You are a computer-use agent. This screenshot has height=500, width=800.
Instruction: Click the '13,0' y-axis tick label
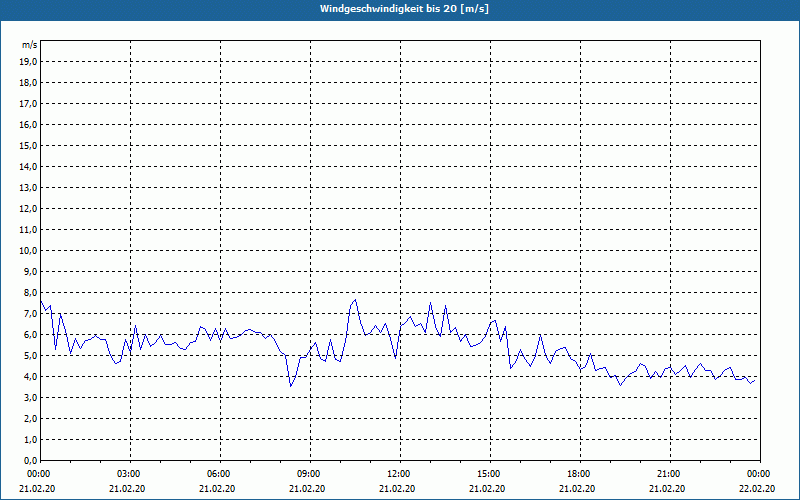29,188
